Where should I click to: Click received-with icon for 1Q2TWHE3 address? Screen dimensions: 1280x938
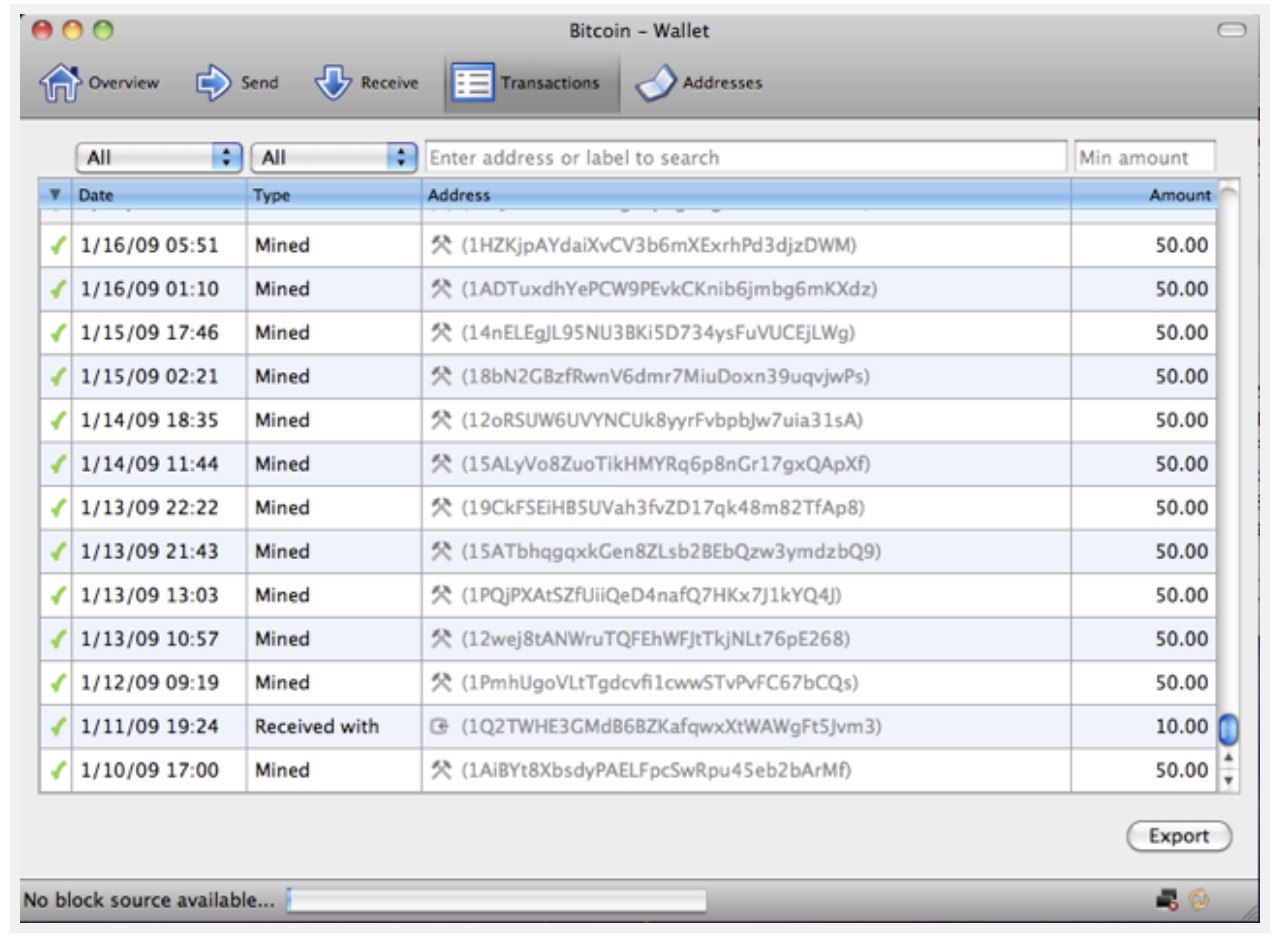[x=440, y=727]
